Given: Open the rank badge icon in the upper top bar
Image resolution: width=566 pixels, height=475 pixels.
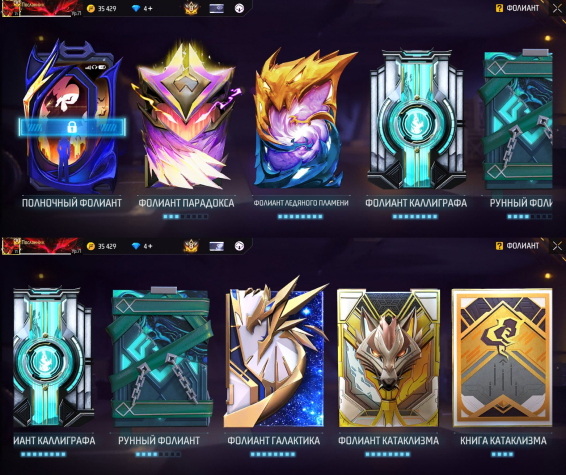Looking at the screenshot, I should click(x=191, y=8).
